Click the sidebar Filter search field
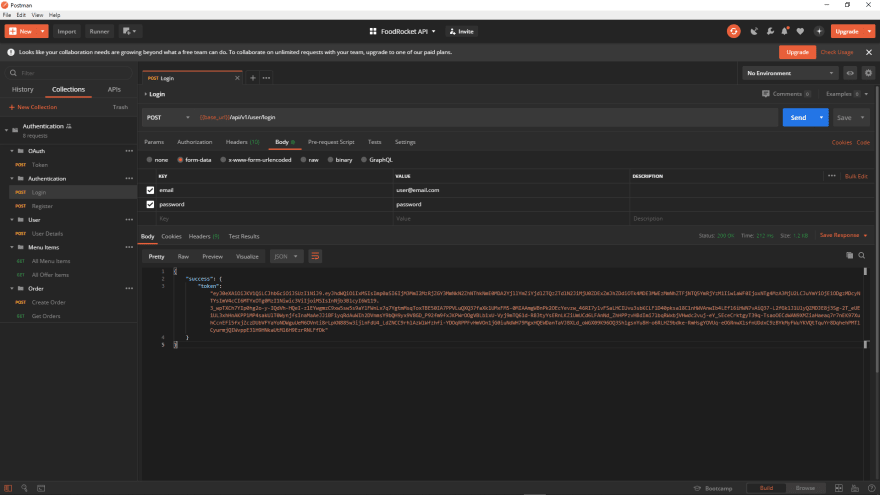 69,73
